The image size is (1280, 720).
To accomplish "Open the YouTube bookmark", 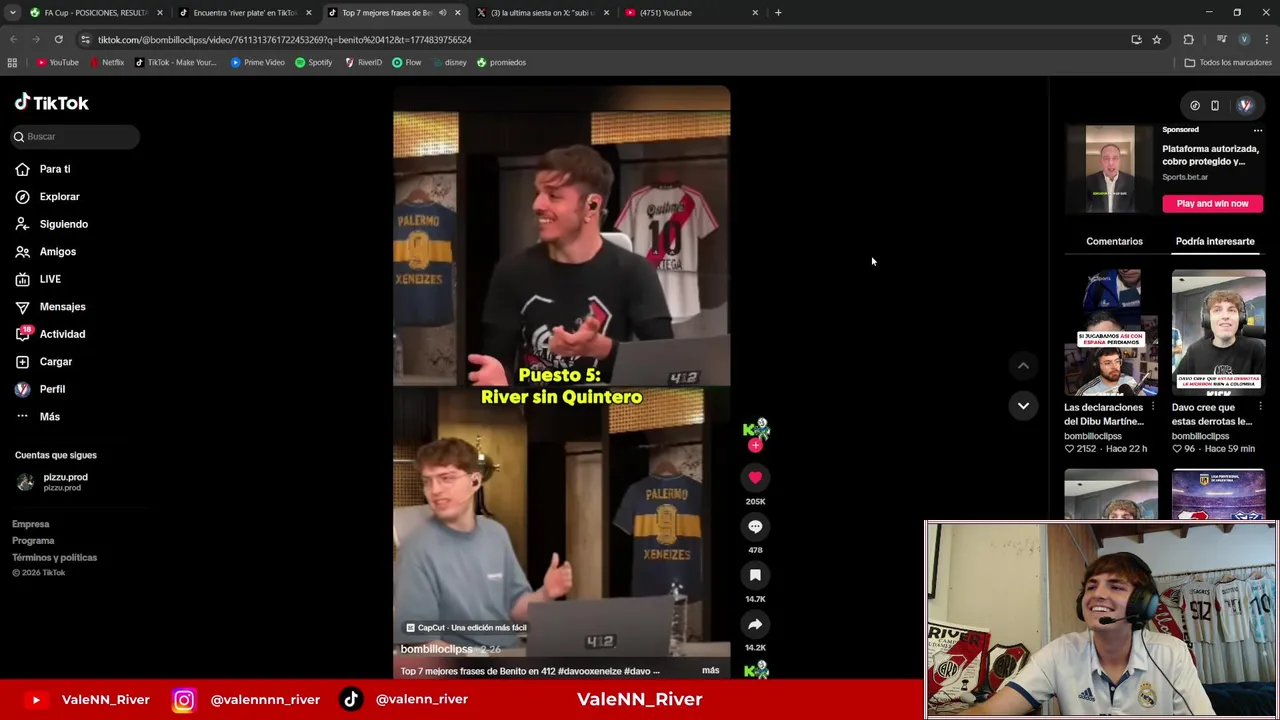I will [57, 62].
